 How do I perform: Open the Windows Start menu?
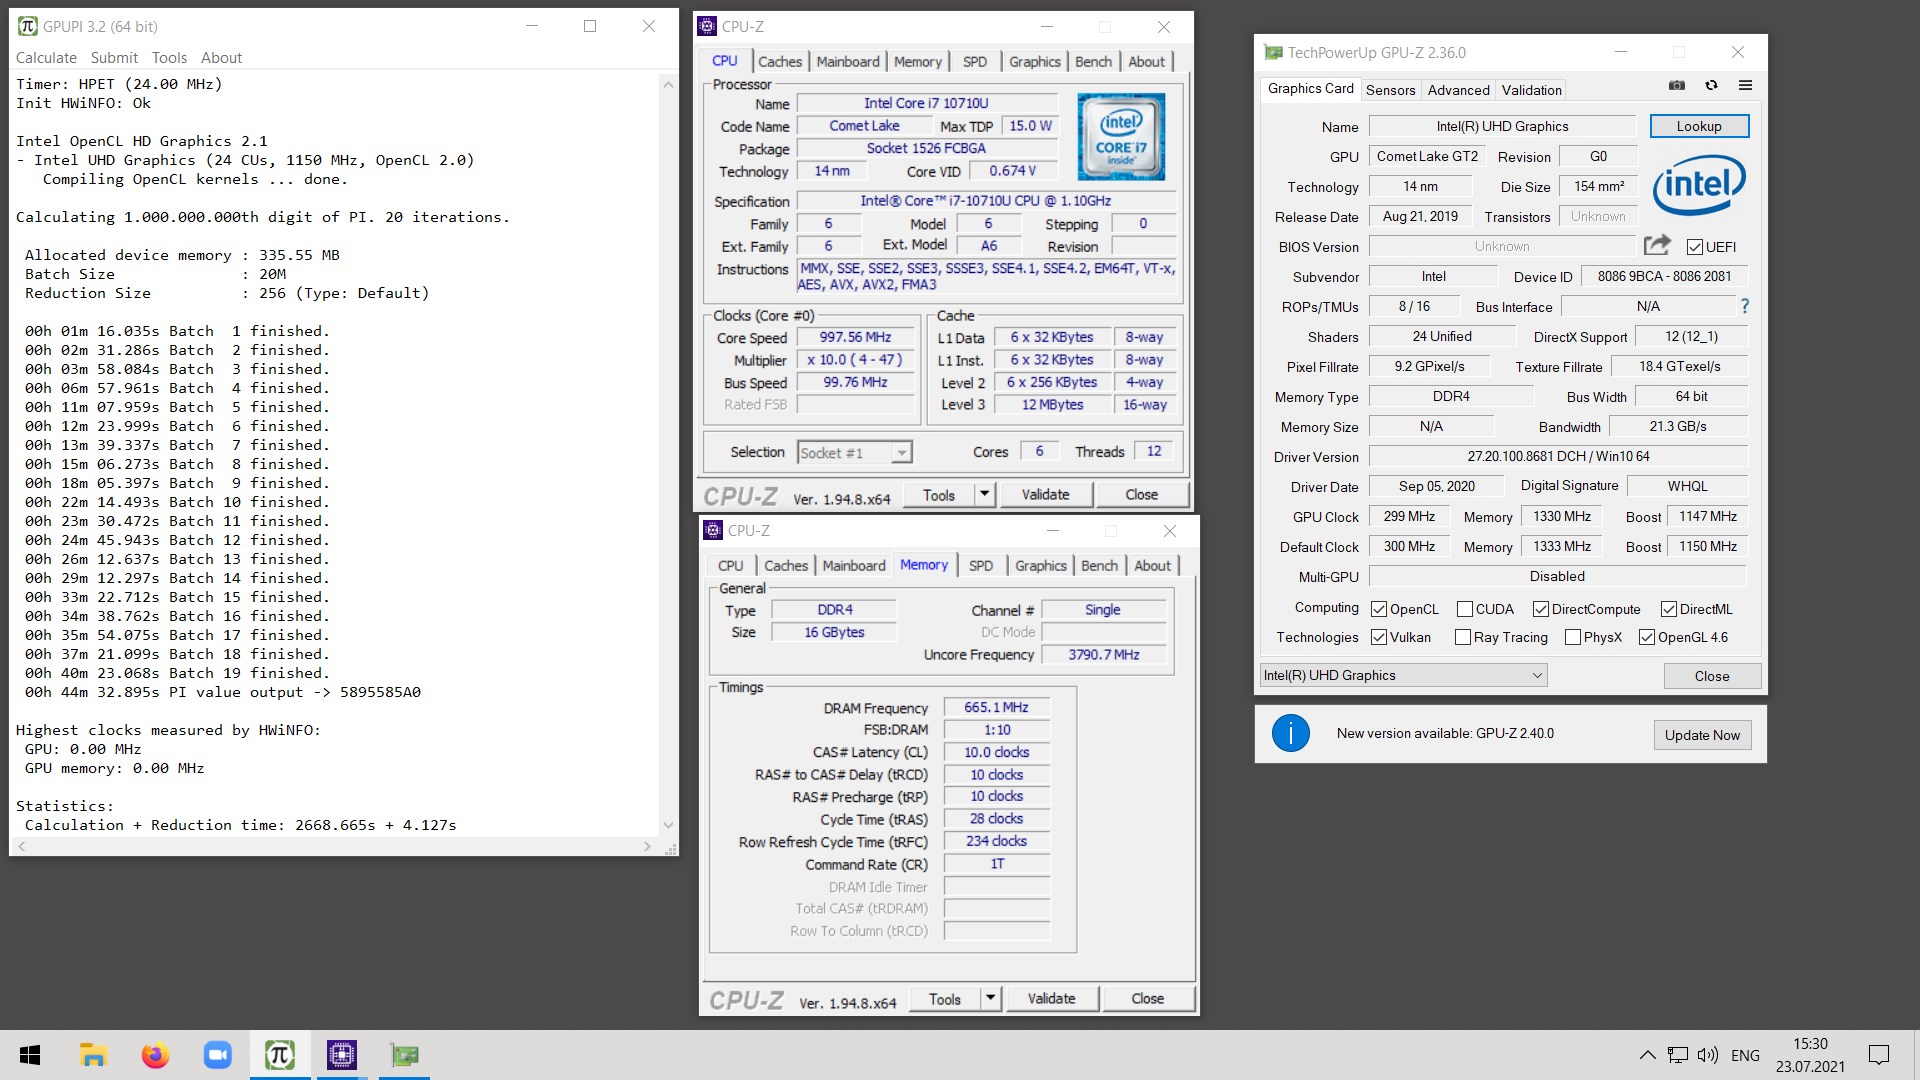(30, 1055)
